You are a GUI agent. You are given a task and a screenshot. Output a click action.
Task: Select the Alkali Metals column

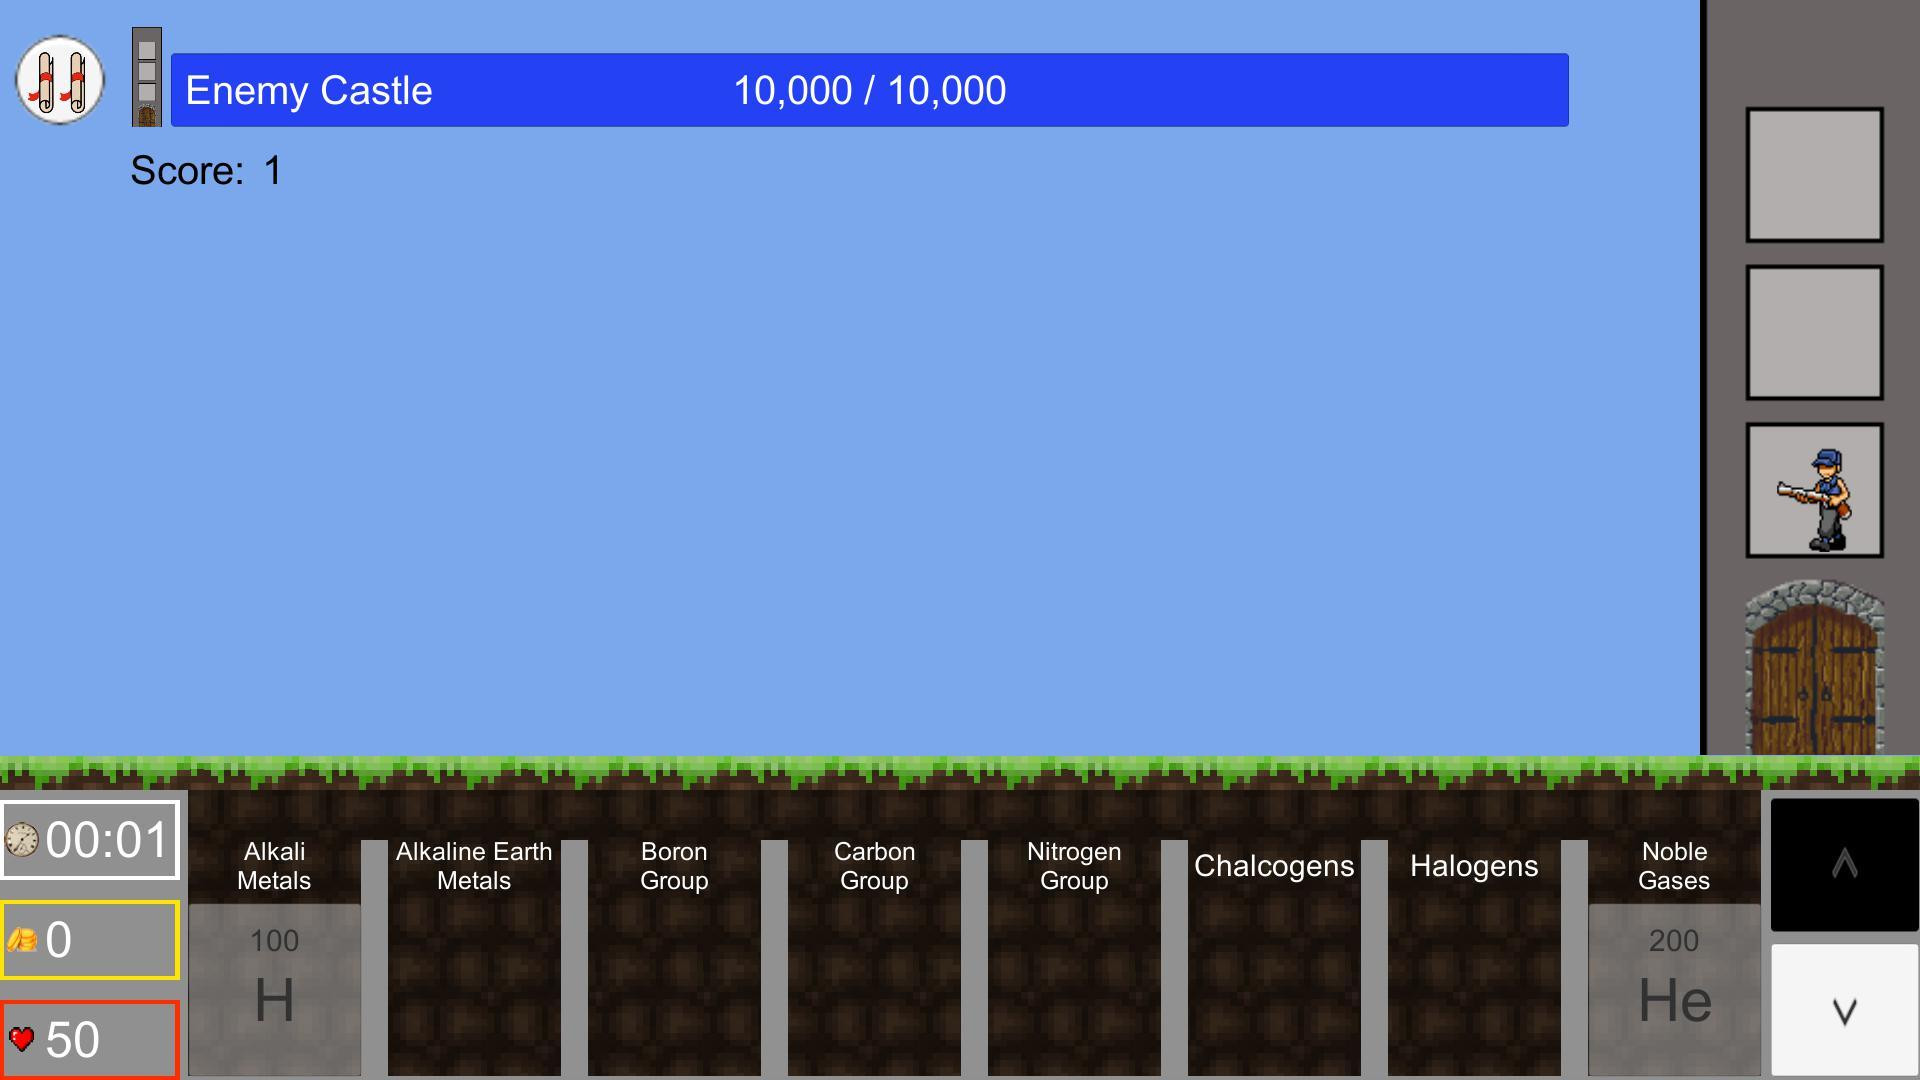click(274, 866)
